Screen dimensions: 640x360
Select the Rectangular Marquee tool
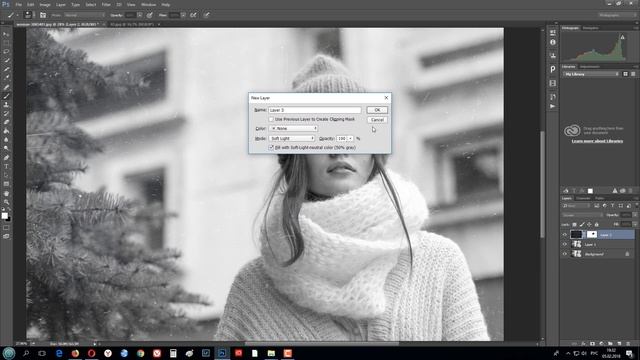tap(6, 43)
